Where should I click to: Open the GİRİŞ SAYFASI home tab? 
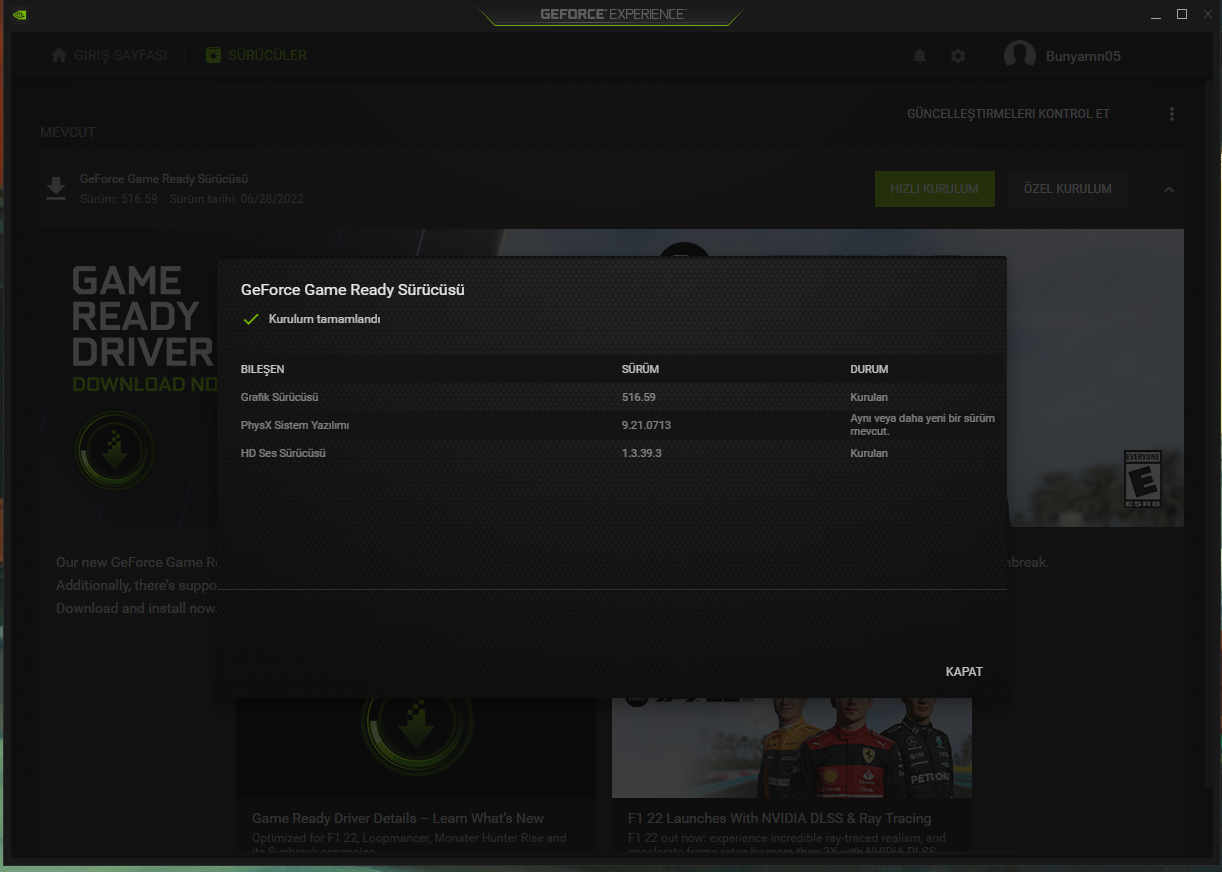[x=109, y=55]
